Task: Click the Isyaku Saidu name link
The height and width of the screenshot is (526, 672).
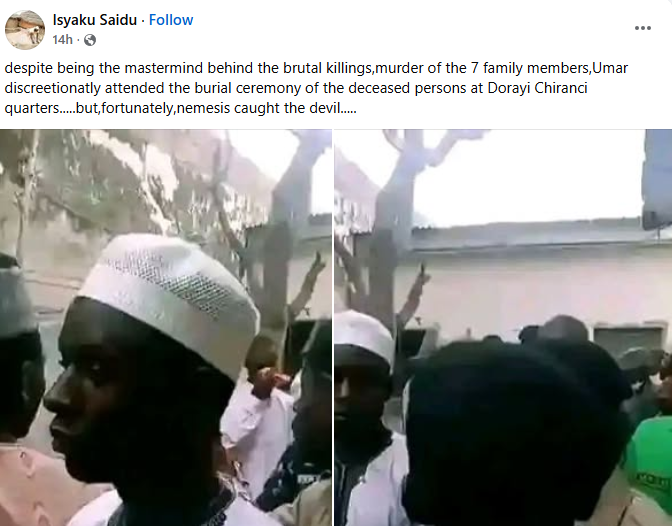Action: point(95,20)
